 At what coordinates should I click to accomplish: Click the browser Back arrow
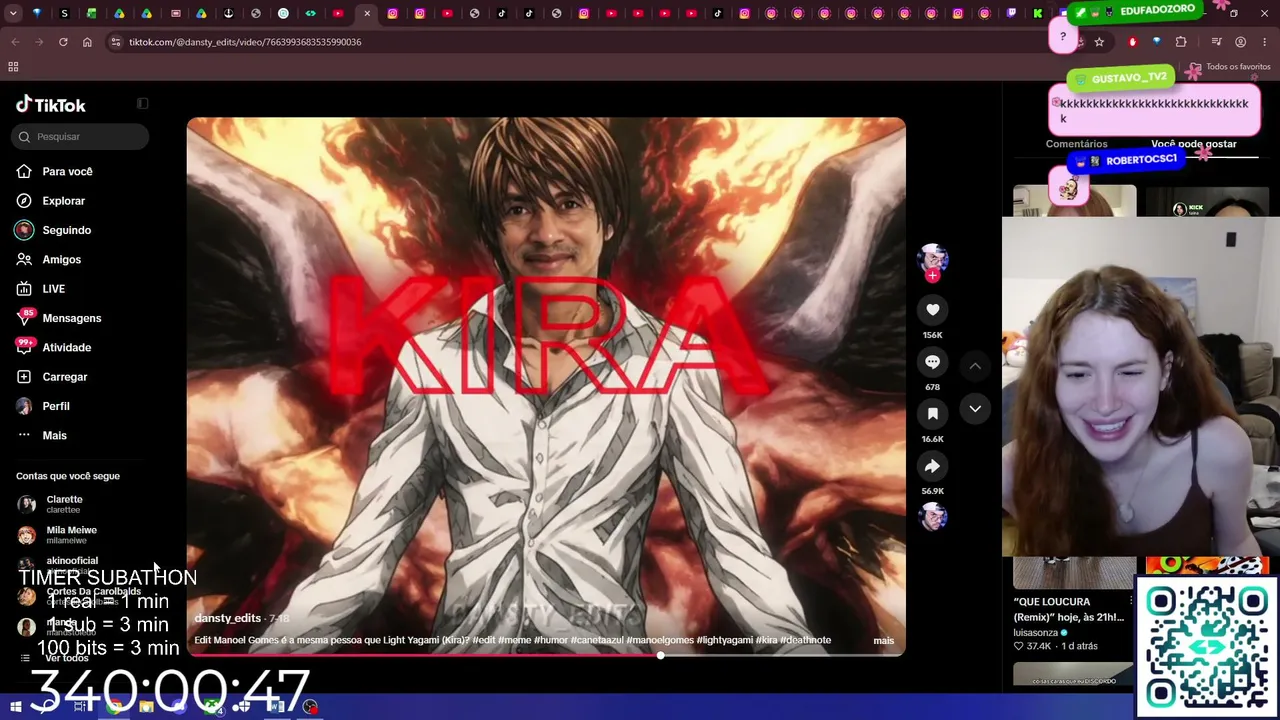pos(15,42)
